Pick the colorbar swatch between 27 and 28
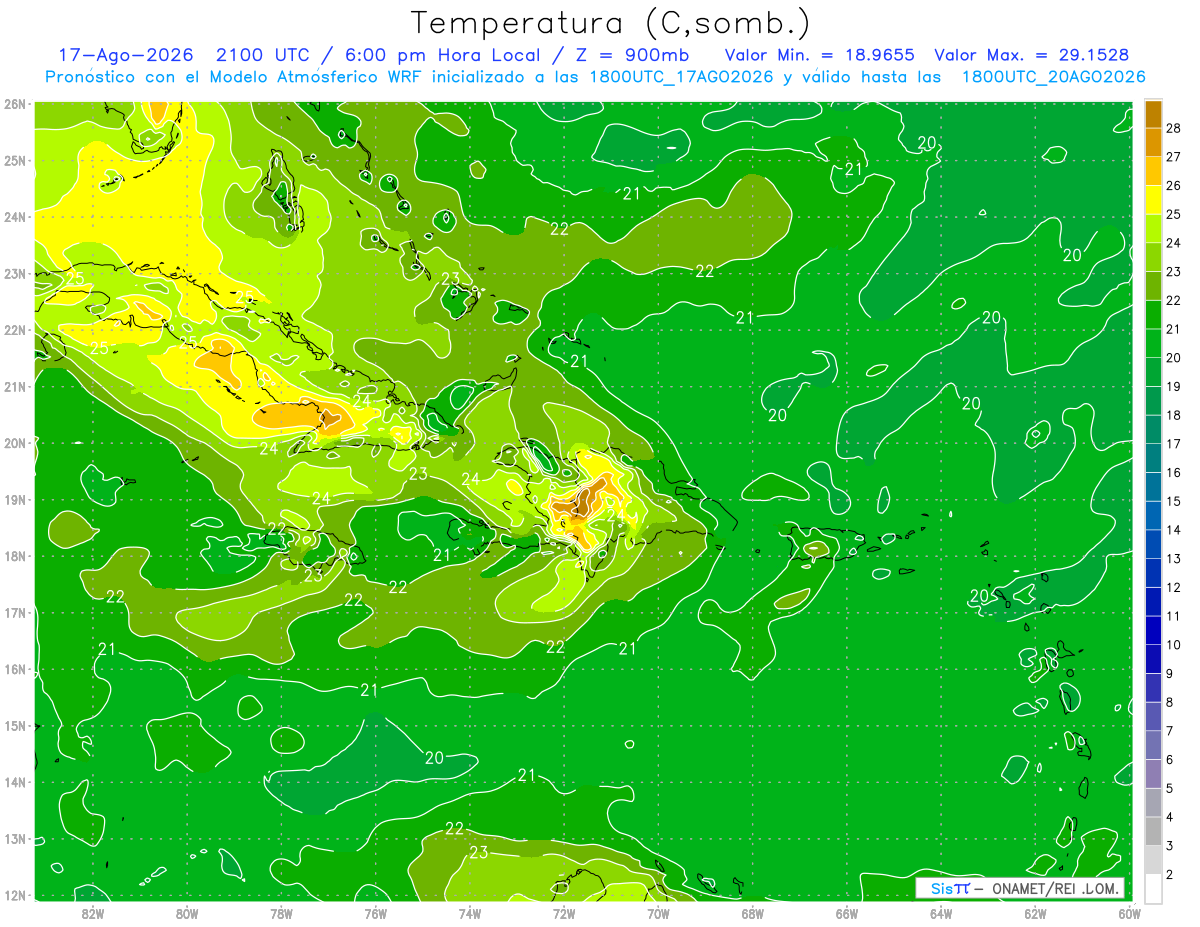This screenshot has height=927, width=1200. [x=1153, y=142]
